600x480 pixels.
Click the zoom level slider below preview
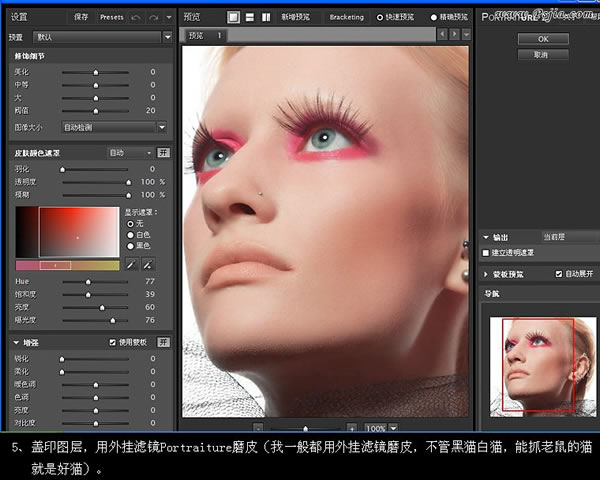pos(305,428)
